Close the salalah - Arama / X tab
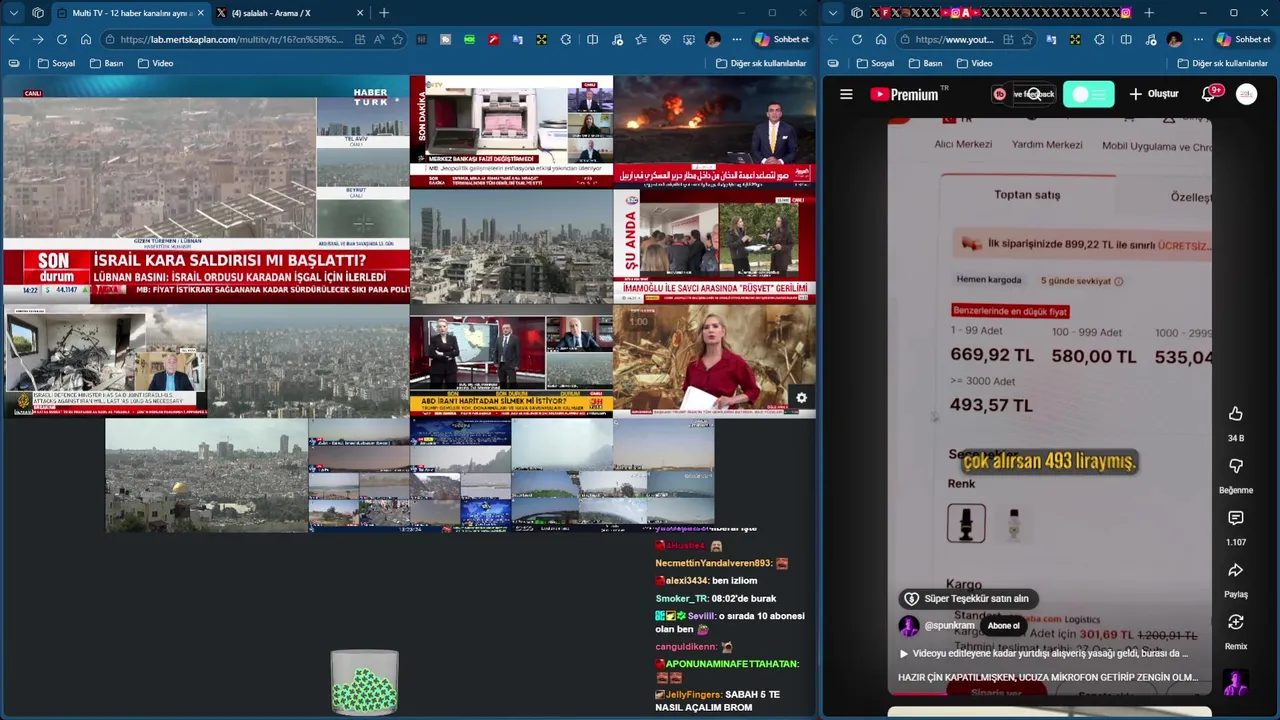 coord(360,13)
